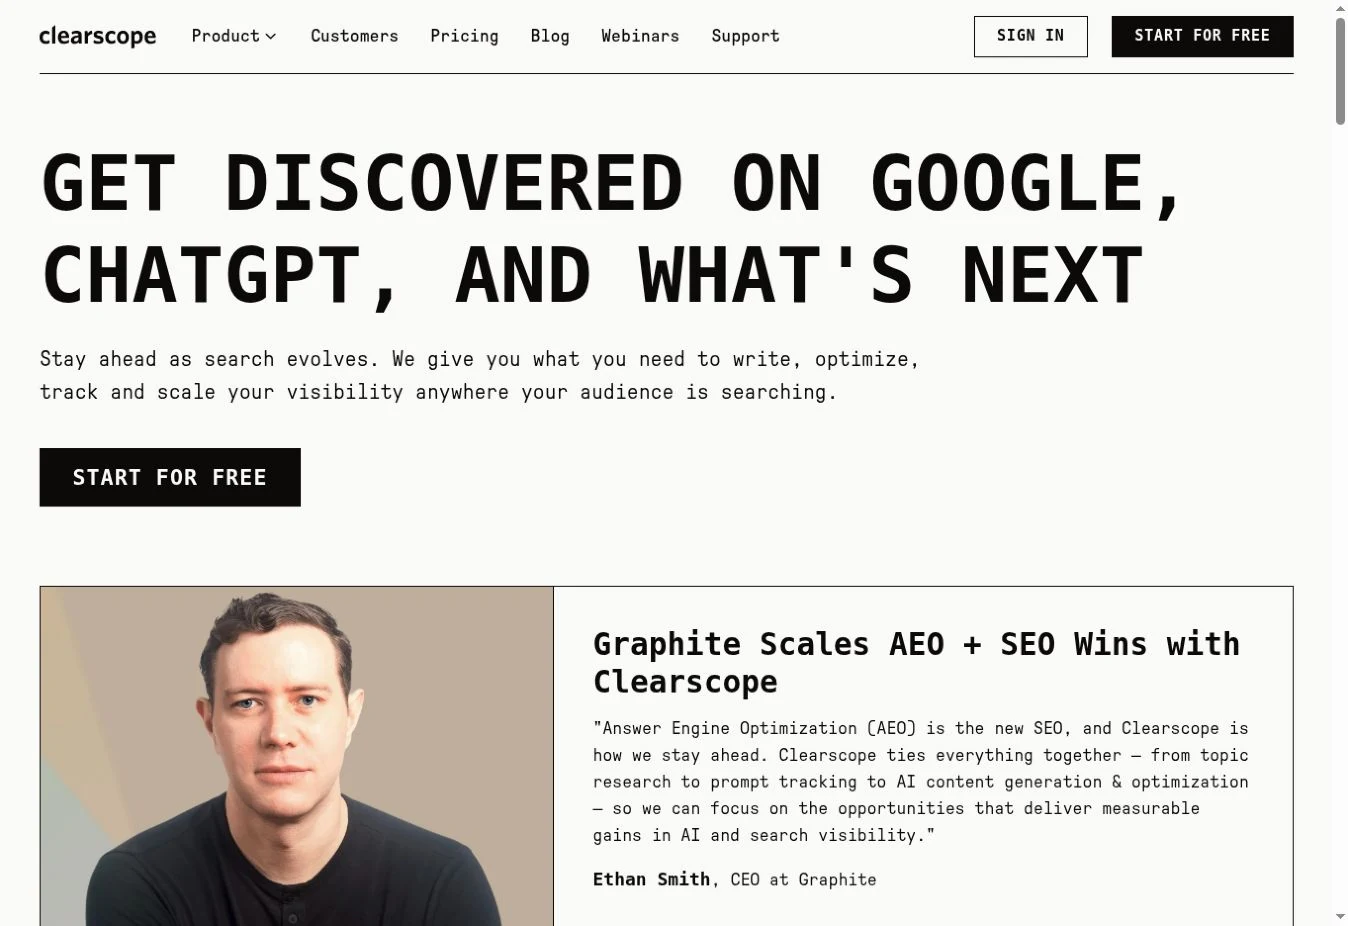Open the Graphite Scales AEO + SEO headline

916,662
